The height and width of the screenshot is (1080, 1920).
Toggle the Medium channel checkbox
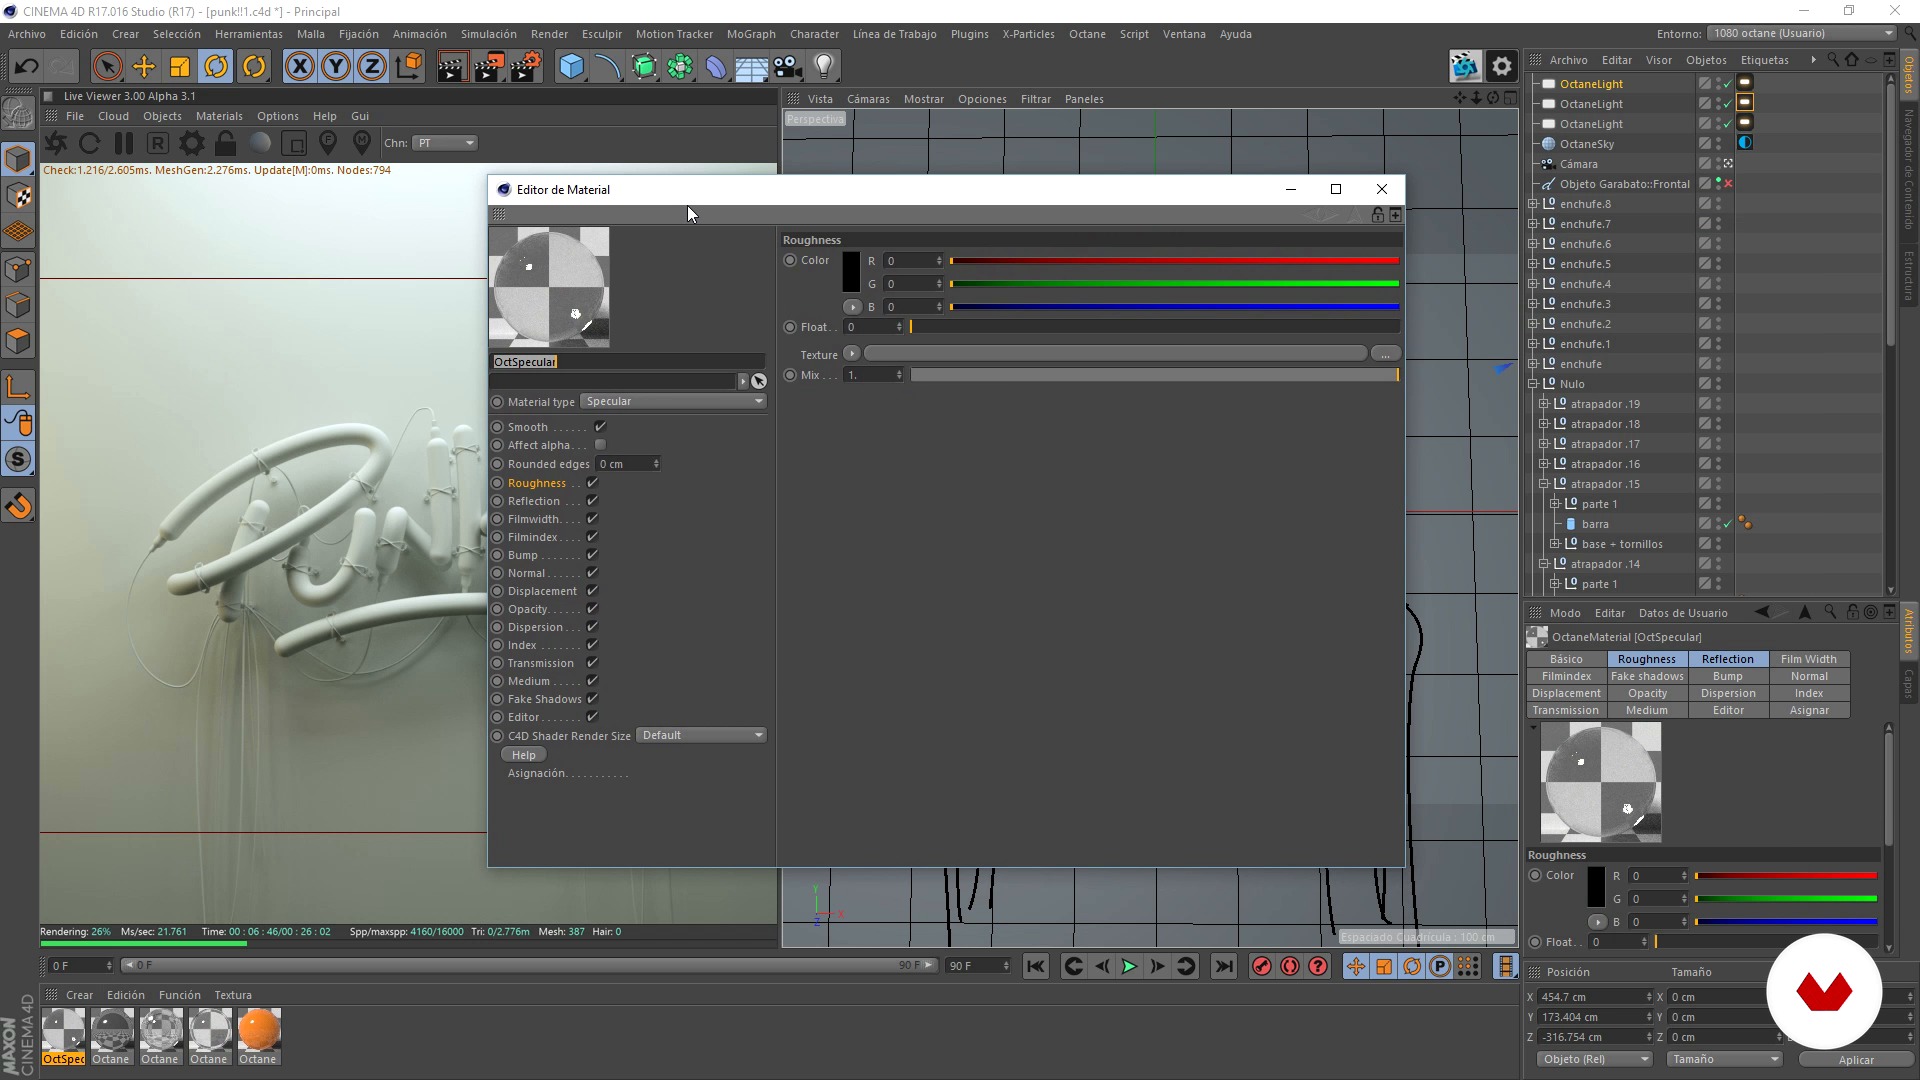tap(592, 681)
